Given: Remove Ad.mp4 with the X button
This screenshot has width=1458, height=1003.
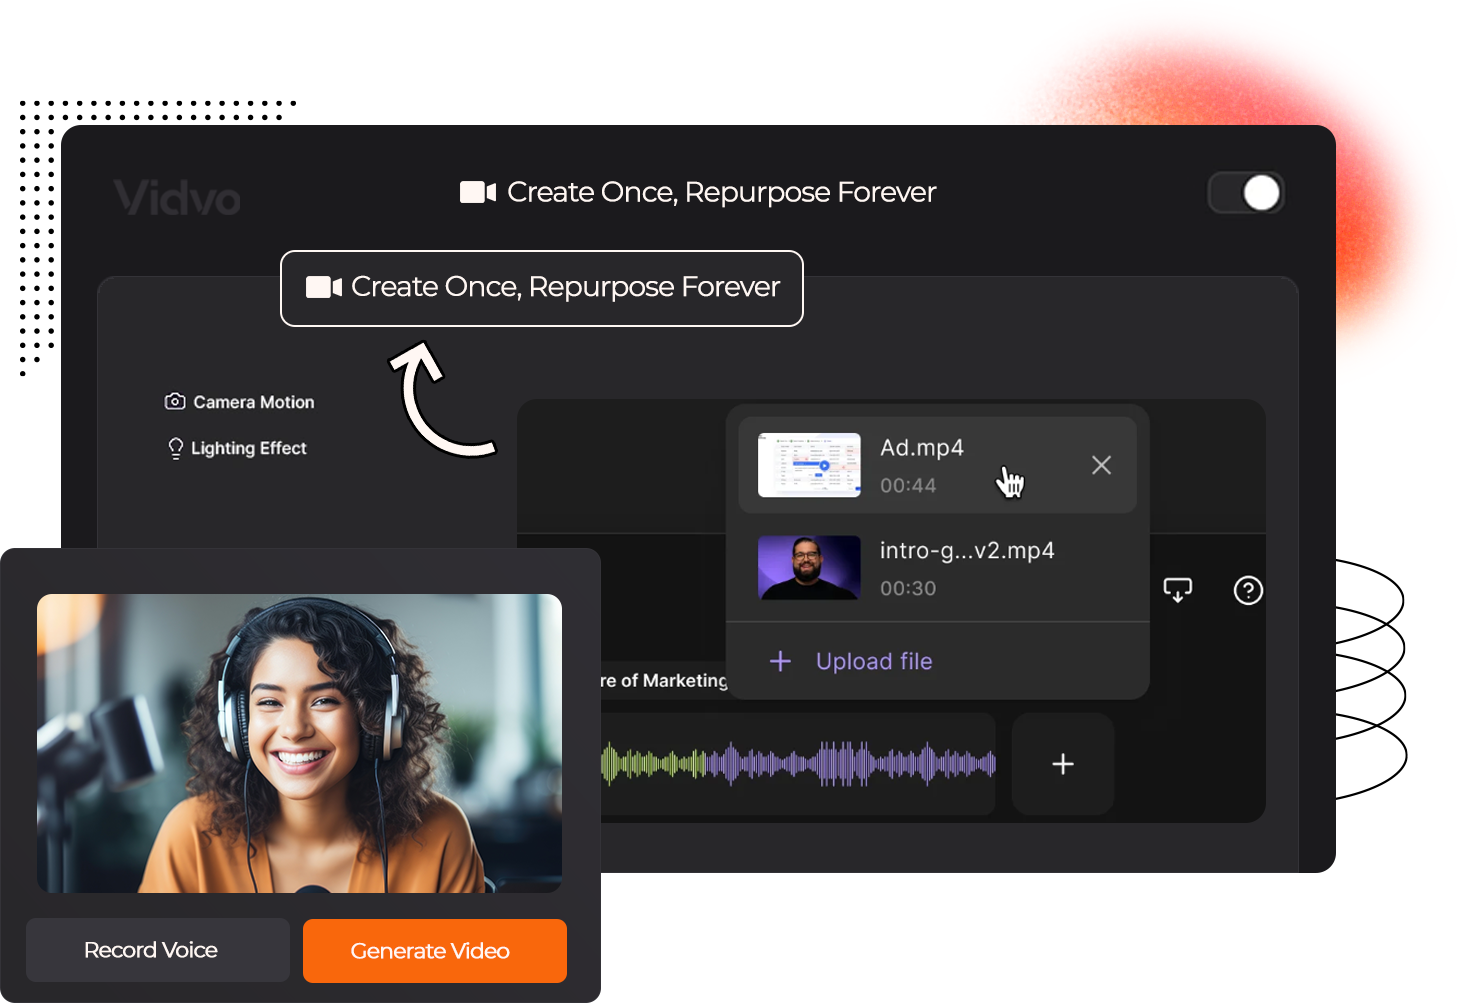Looking at the screenshot, I should 1101,465.
